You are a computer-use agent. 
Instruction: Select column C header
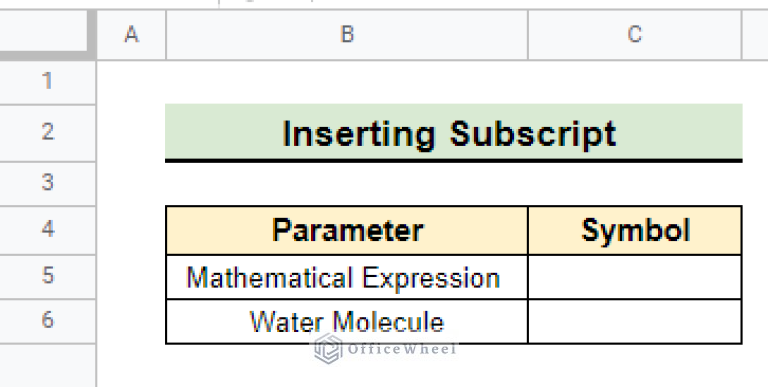point(635,35)
